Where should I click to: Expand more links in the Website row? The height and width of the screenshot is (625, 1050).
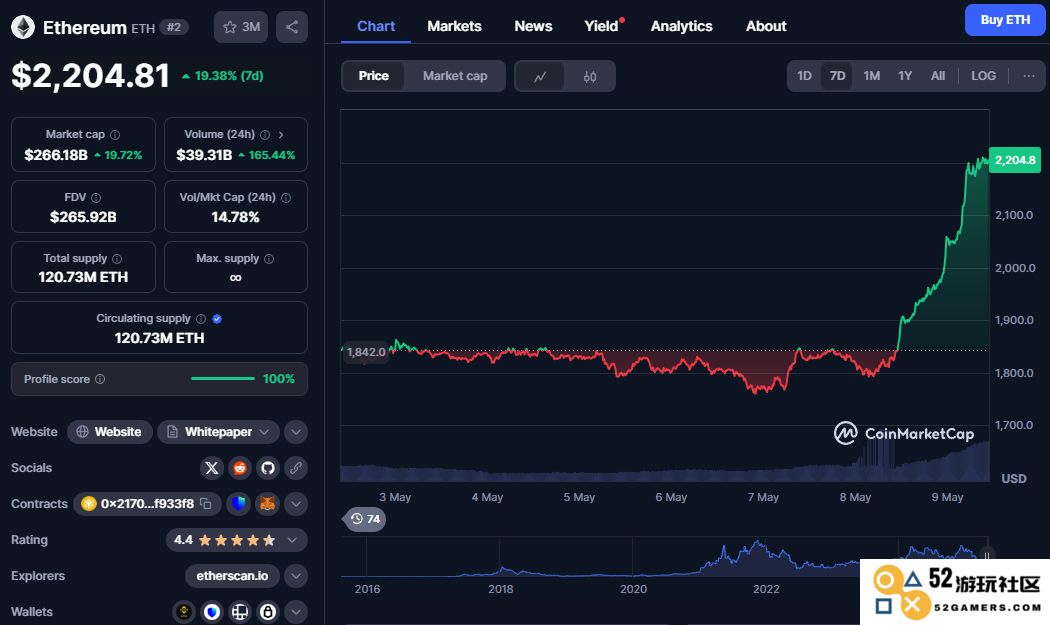(x=296, y=432)
